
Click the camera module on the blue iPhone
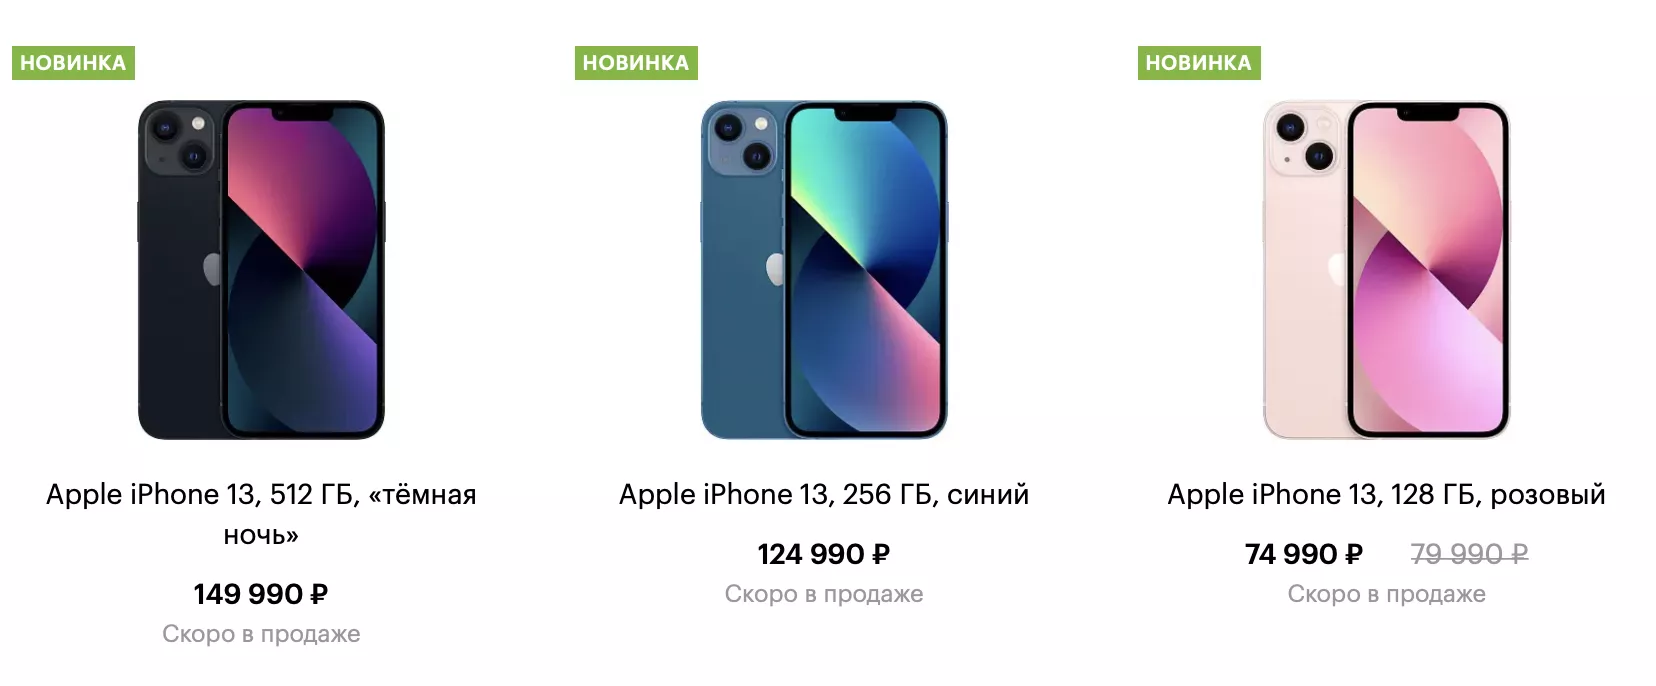point(742,140)
